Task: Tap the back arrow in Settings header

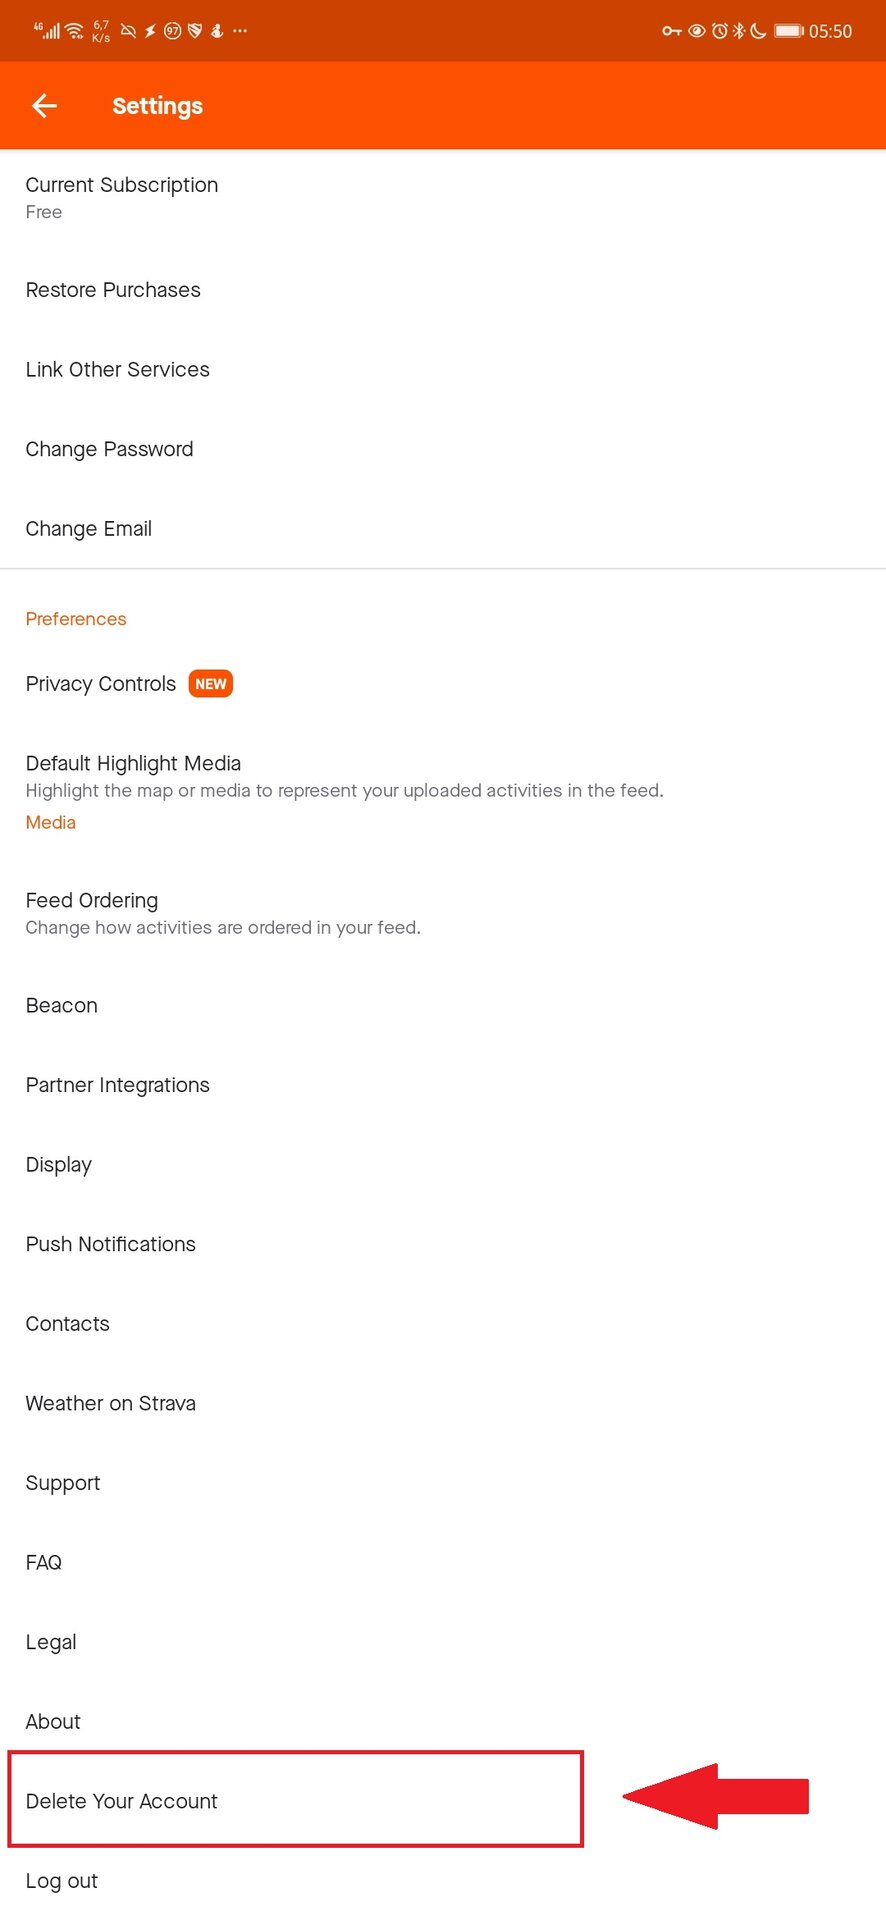Action: pos(44,106)
